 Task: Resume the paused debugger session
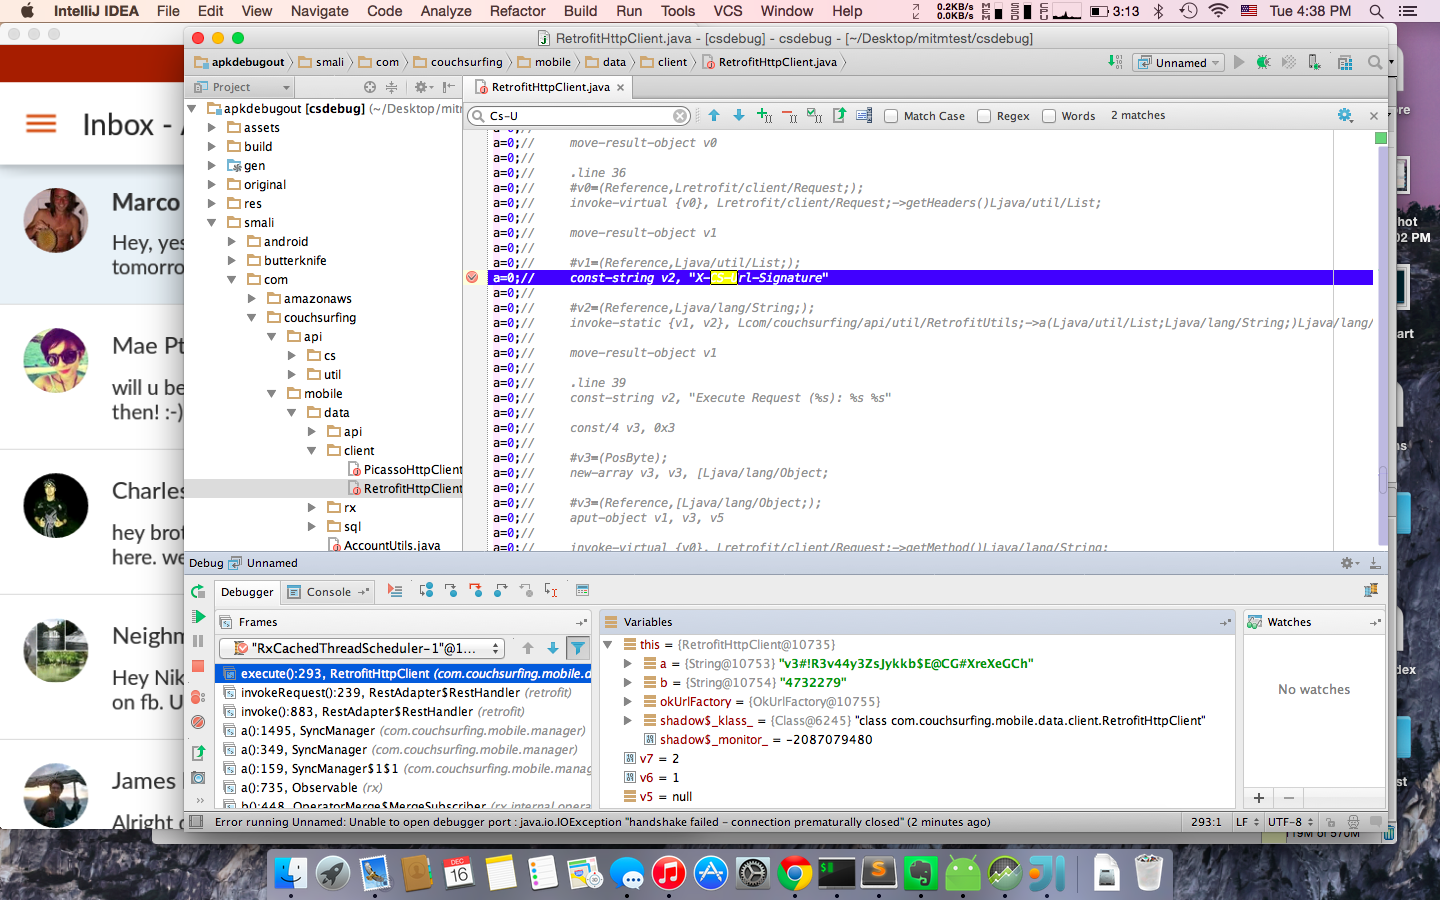[x=197, y=616]
